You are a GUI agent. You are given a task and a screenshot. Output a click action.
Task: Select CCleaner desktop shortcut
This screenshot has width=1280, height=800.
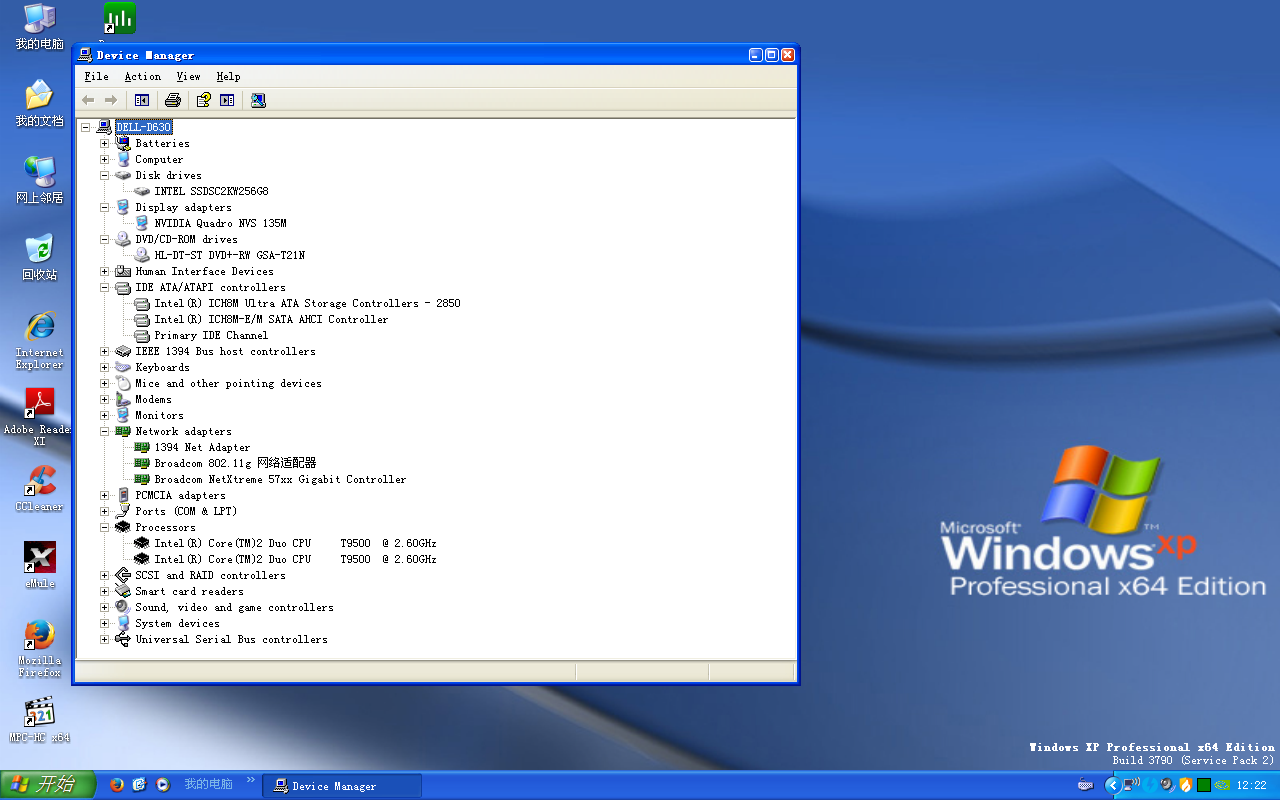(x=40, y=488)
